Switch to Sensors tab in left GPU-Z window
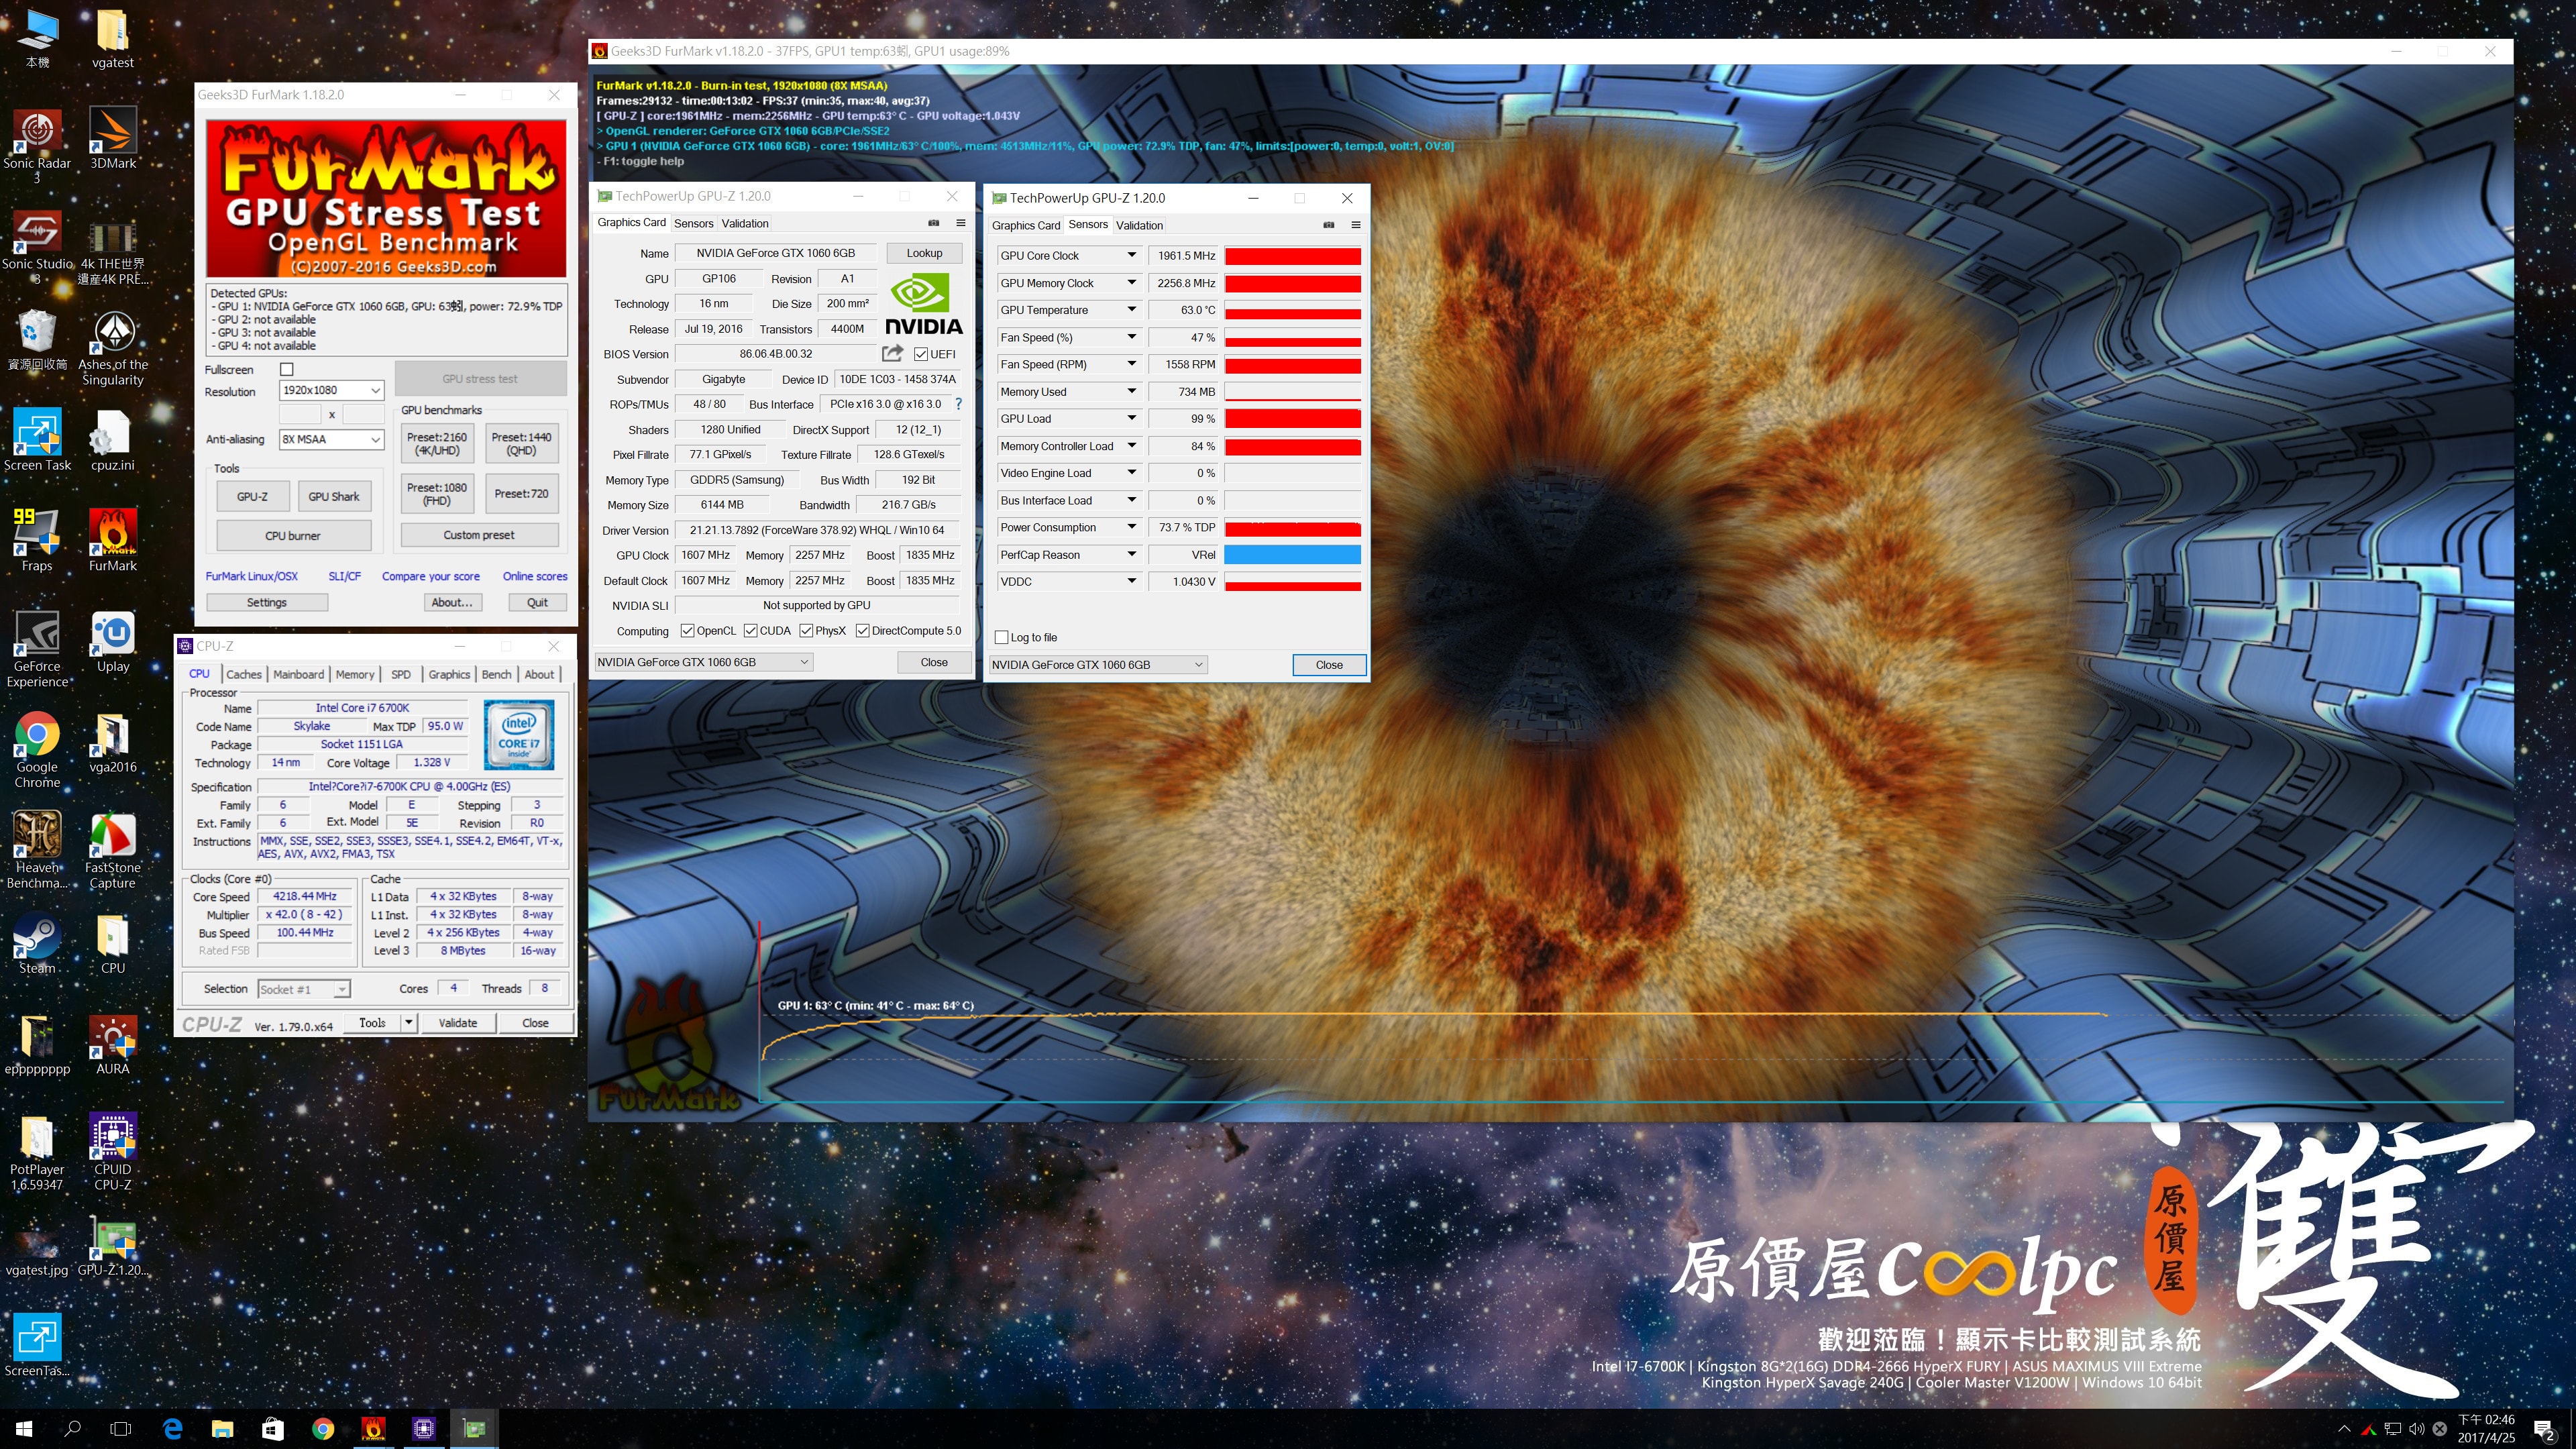Viewport: 2576px width, 1449px height. point(693,223)
